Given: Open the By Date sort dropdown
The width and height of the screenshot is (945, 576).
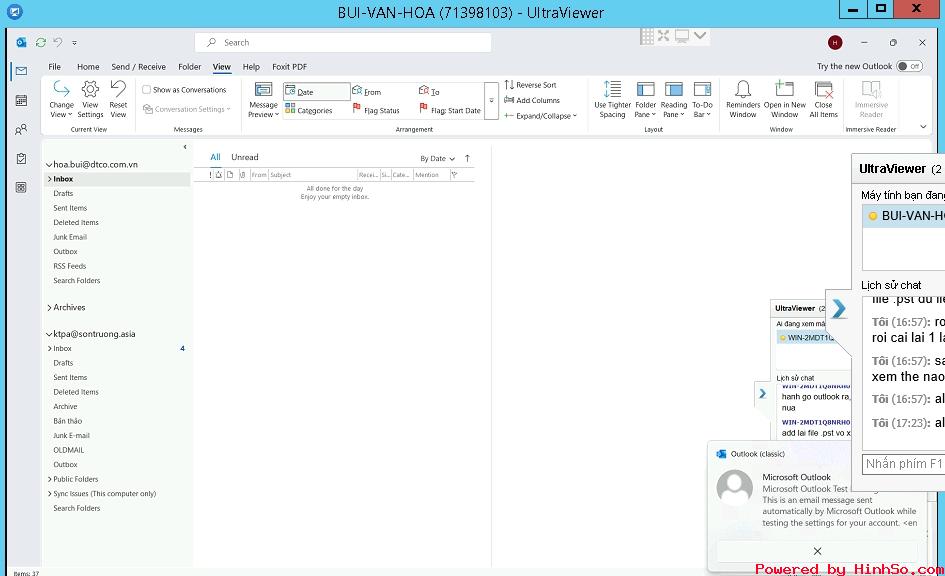Looking at the screenshot, I should (x=438, y=158).
